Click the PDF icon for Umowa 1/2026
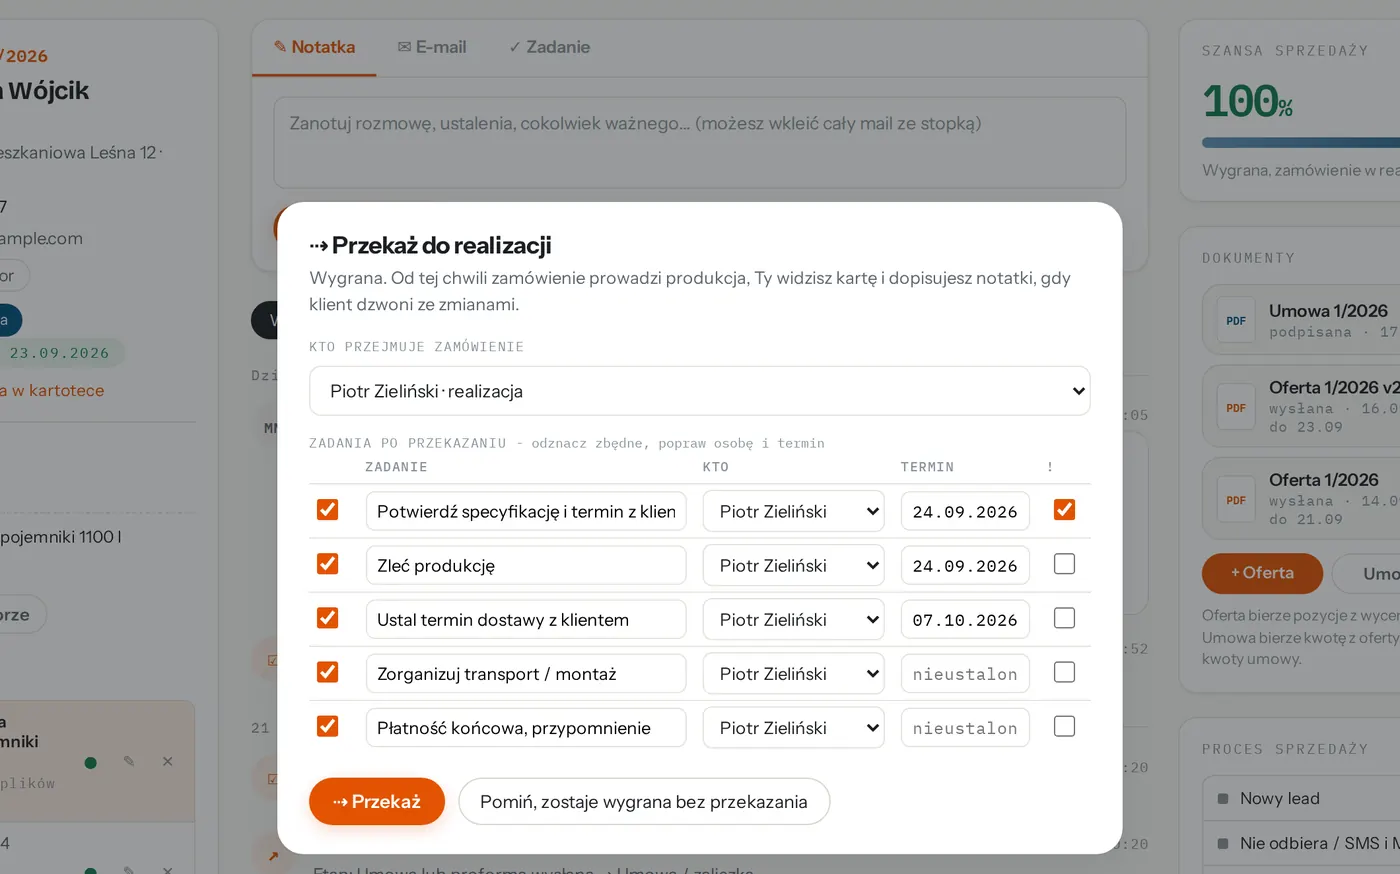Image resolution: width=1400 pixels, height=874 pixels. pyautogui.click(x=1236, y=321)
